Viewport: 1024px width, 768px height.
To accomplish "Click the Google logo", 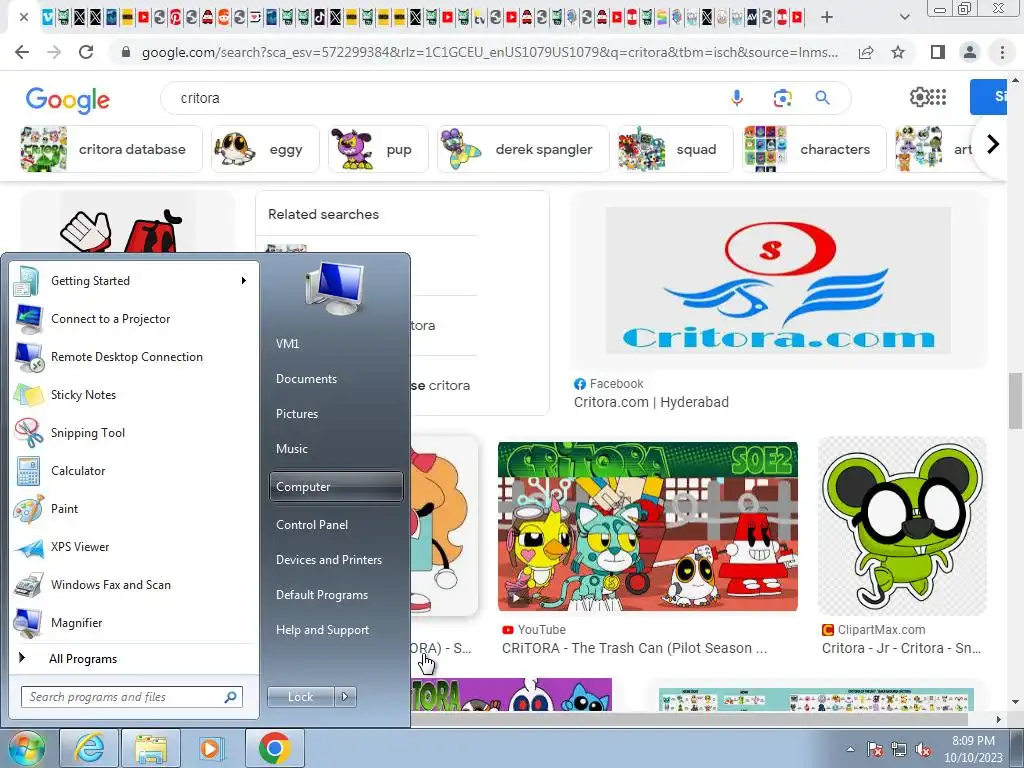I will pos(68,100).
